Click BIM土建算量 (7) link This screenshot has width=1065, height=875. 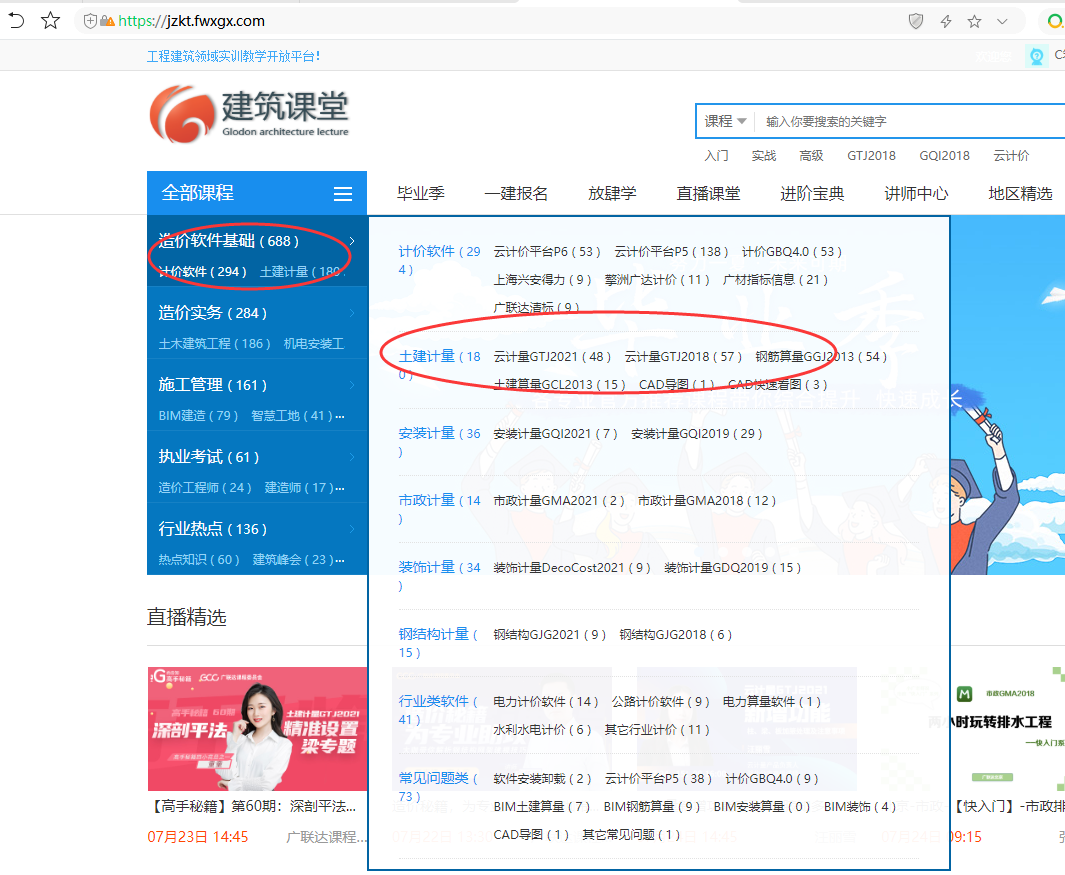541,806
